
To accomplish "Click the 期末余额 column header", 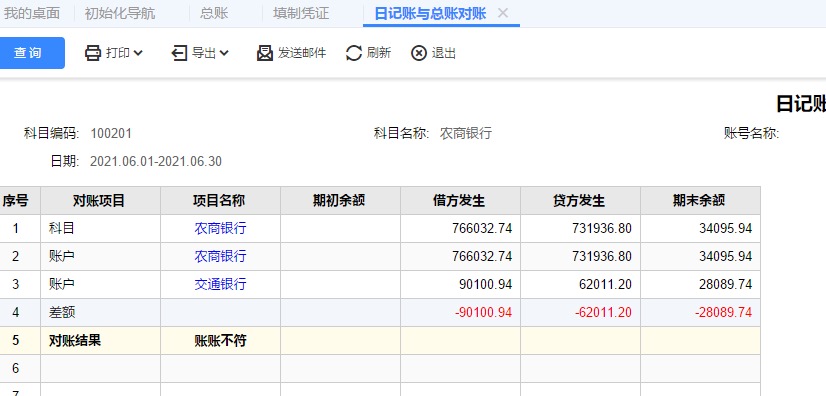I will 701,201.
